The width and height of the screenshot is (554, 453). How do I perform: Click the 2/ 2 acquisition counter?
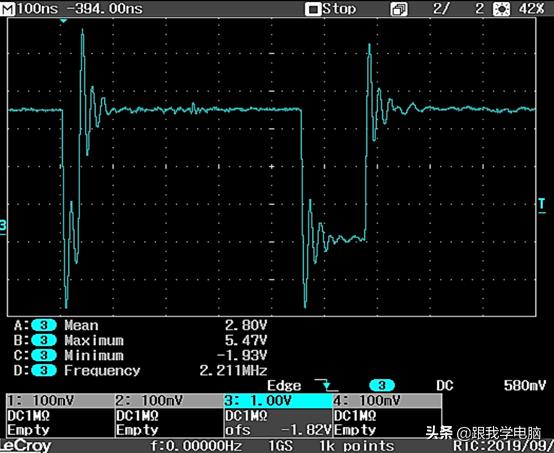459,9
